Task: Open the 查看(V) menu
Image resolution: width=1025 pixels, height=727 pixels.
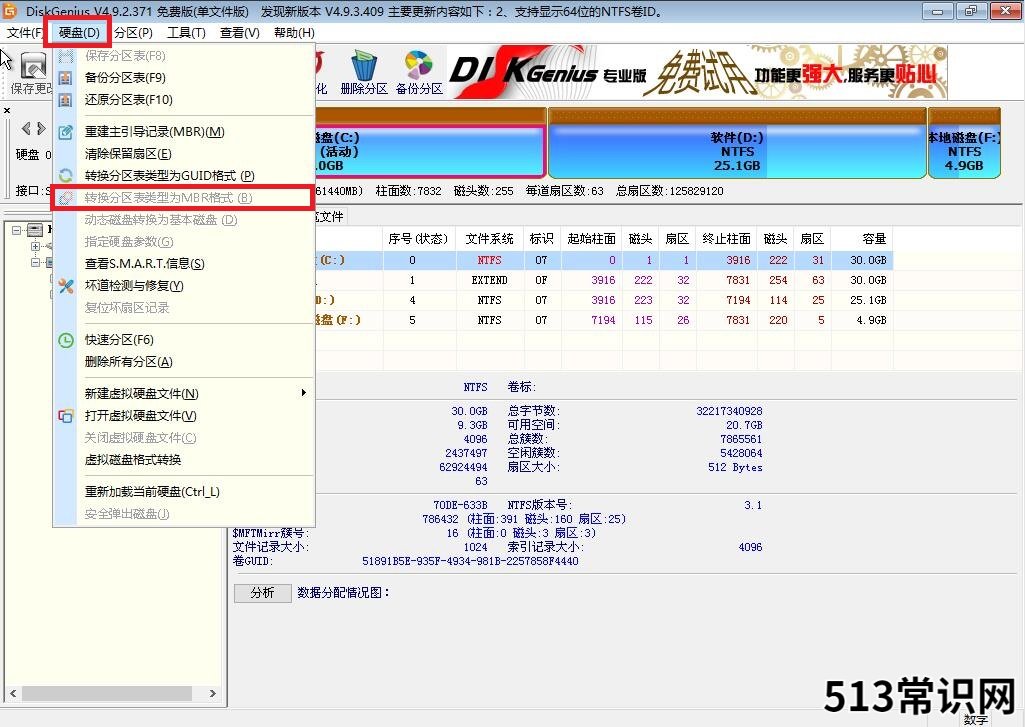Action: point(239,33)
